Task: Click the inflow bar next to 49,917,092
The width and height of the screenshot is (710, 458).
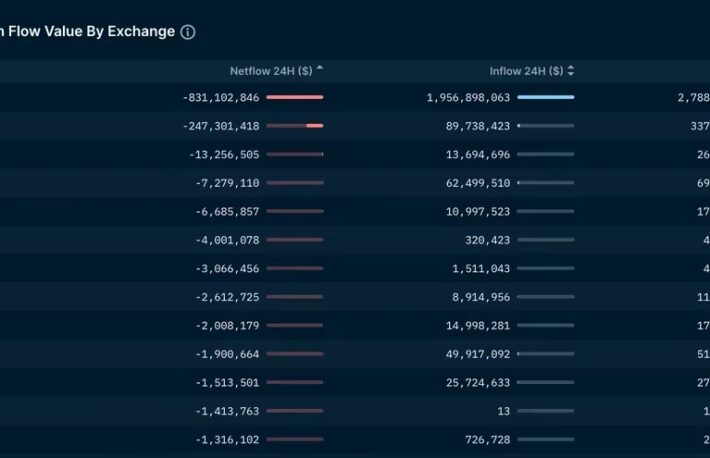Action: point(546,354)
